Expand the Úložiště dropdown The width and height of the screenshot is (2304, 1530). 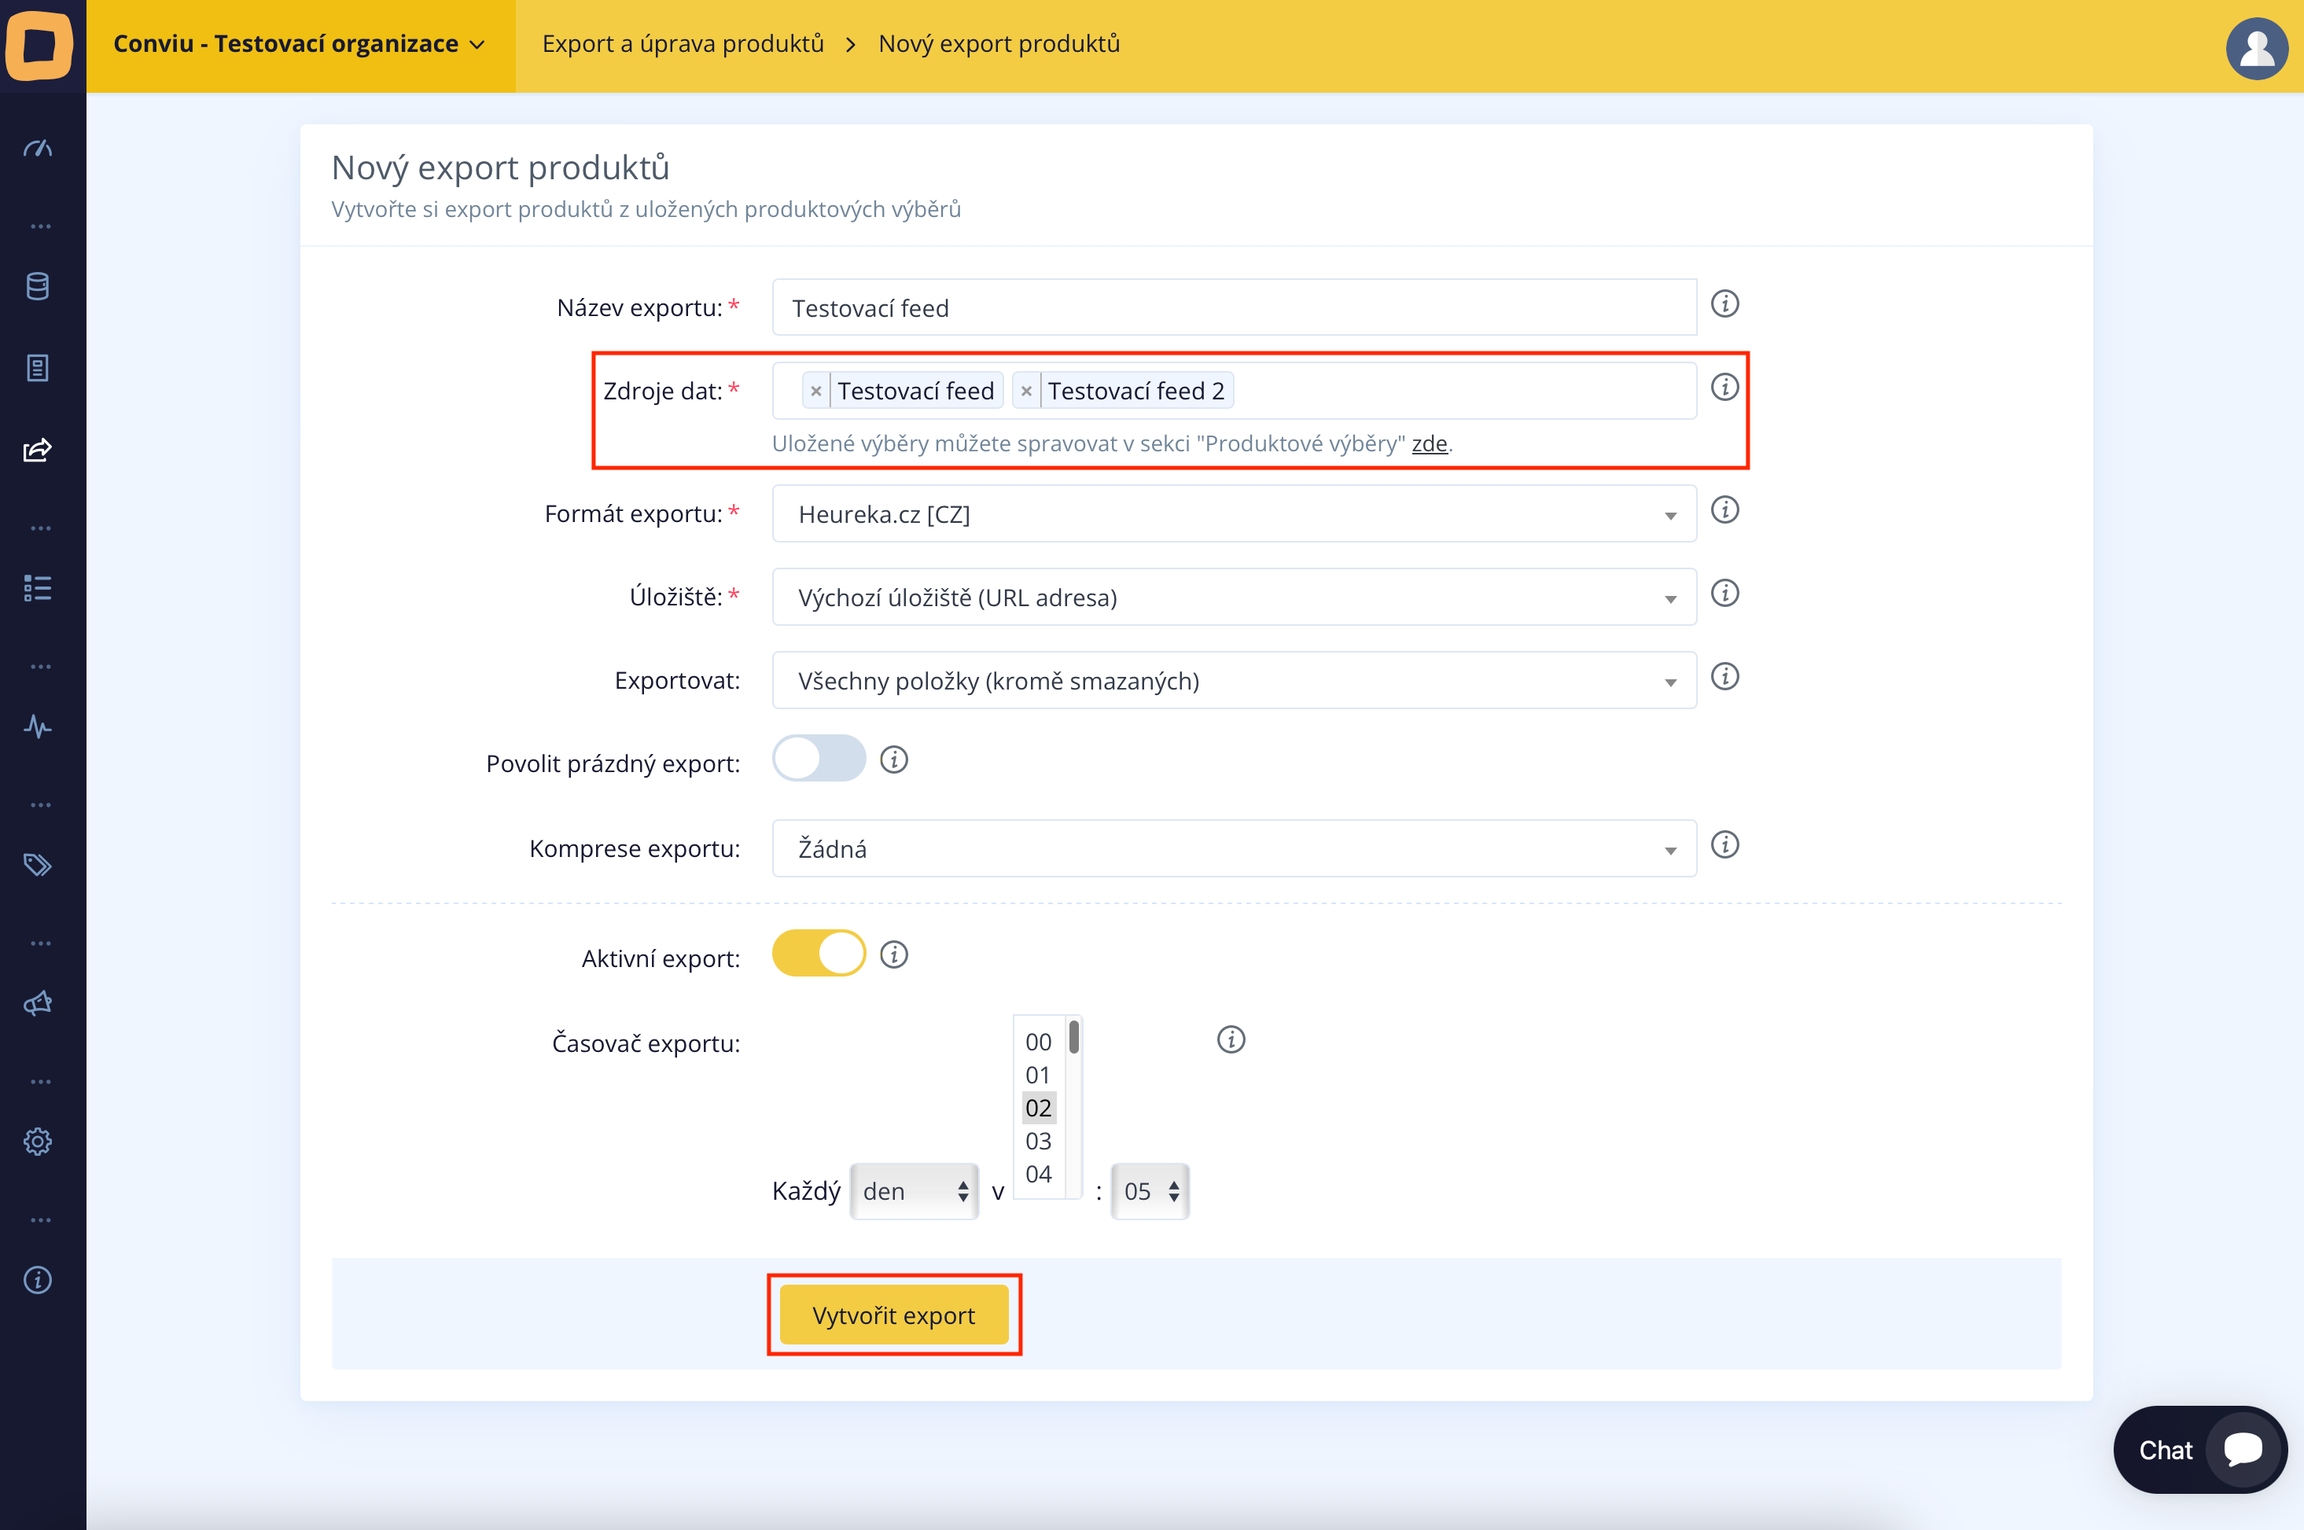[x=1233, y=598]
